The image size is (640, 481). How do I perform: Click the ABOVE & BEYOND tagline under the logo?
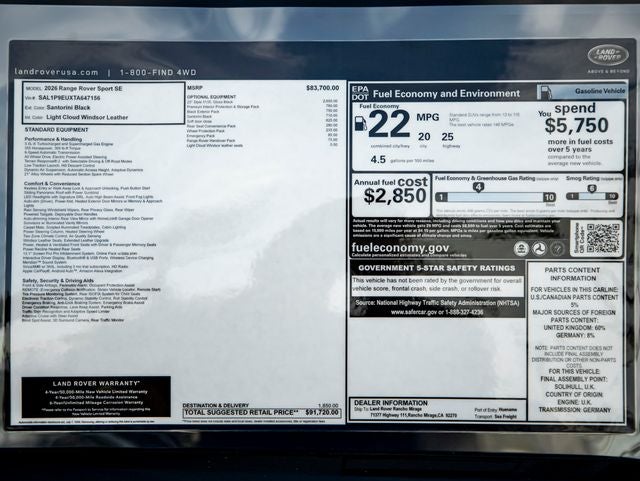608,71
